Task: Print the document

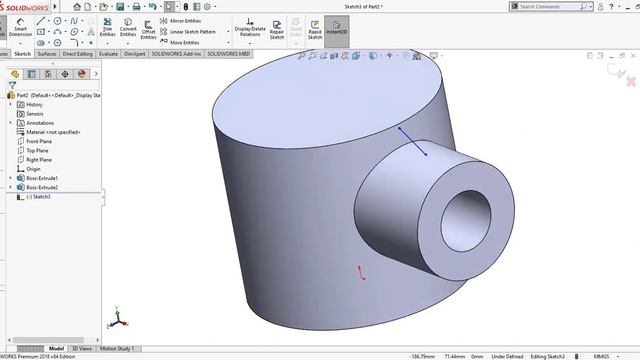Action: click(136, 7)
